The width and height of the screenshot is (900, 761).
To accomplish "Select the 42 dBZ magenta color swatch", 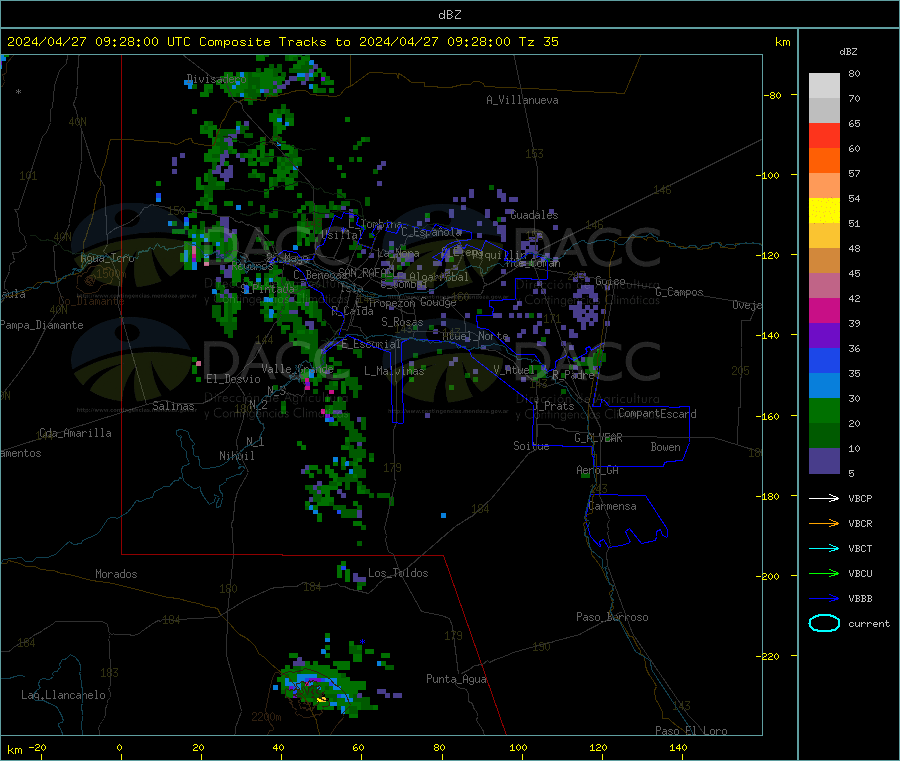I will [824, 310].
